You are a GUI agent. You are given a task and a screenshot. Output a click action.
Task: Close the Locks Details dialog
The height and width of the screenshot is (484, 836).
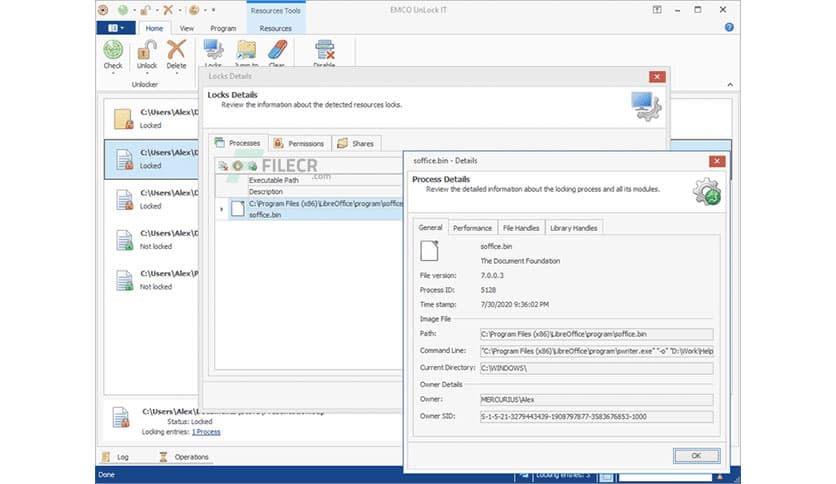tap(657, 77)
